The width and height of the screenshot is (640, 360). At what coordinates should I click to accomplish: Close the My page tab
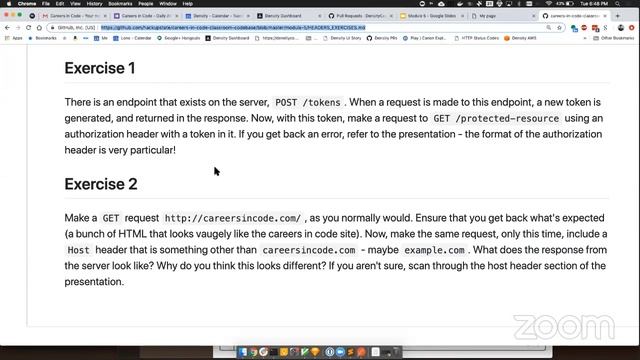pos(533,16)
